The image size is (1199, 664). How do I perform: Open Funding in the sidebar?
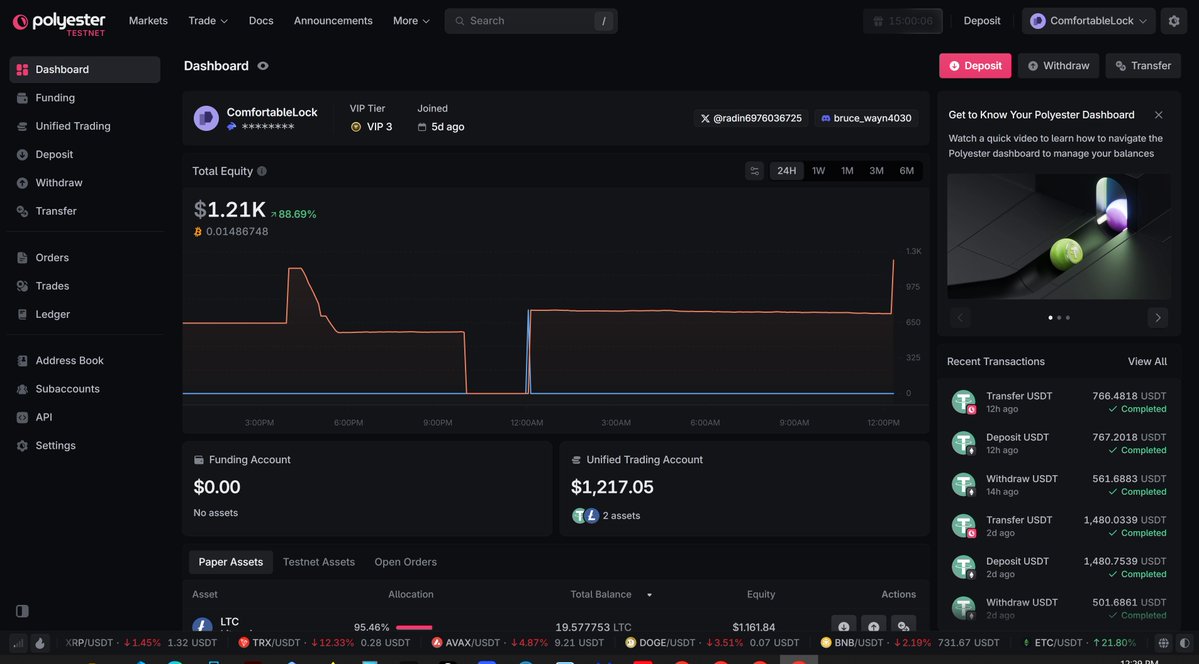click(85, 98)
